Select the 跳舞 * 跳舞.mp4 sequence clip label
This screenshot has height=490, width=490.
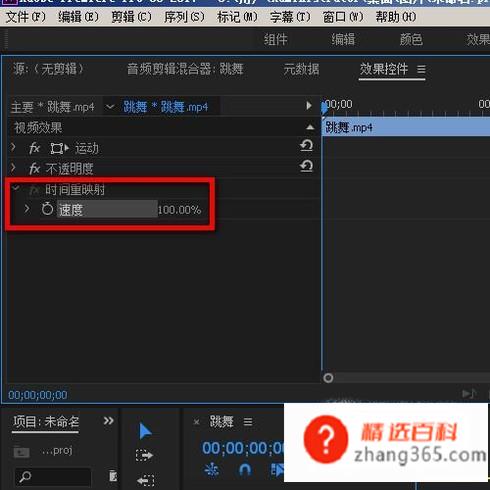pyautogui.click(x=166, y=107)
